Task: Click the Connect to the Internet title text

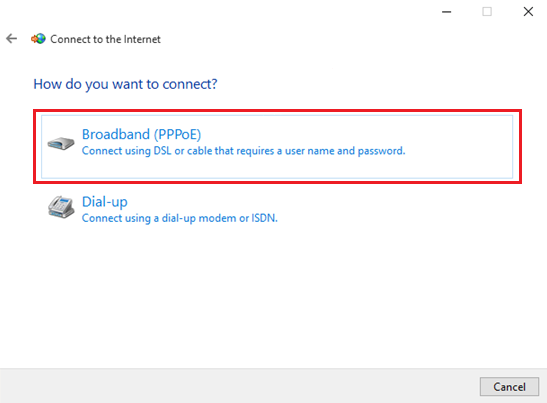Action: pos(105,39)
